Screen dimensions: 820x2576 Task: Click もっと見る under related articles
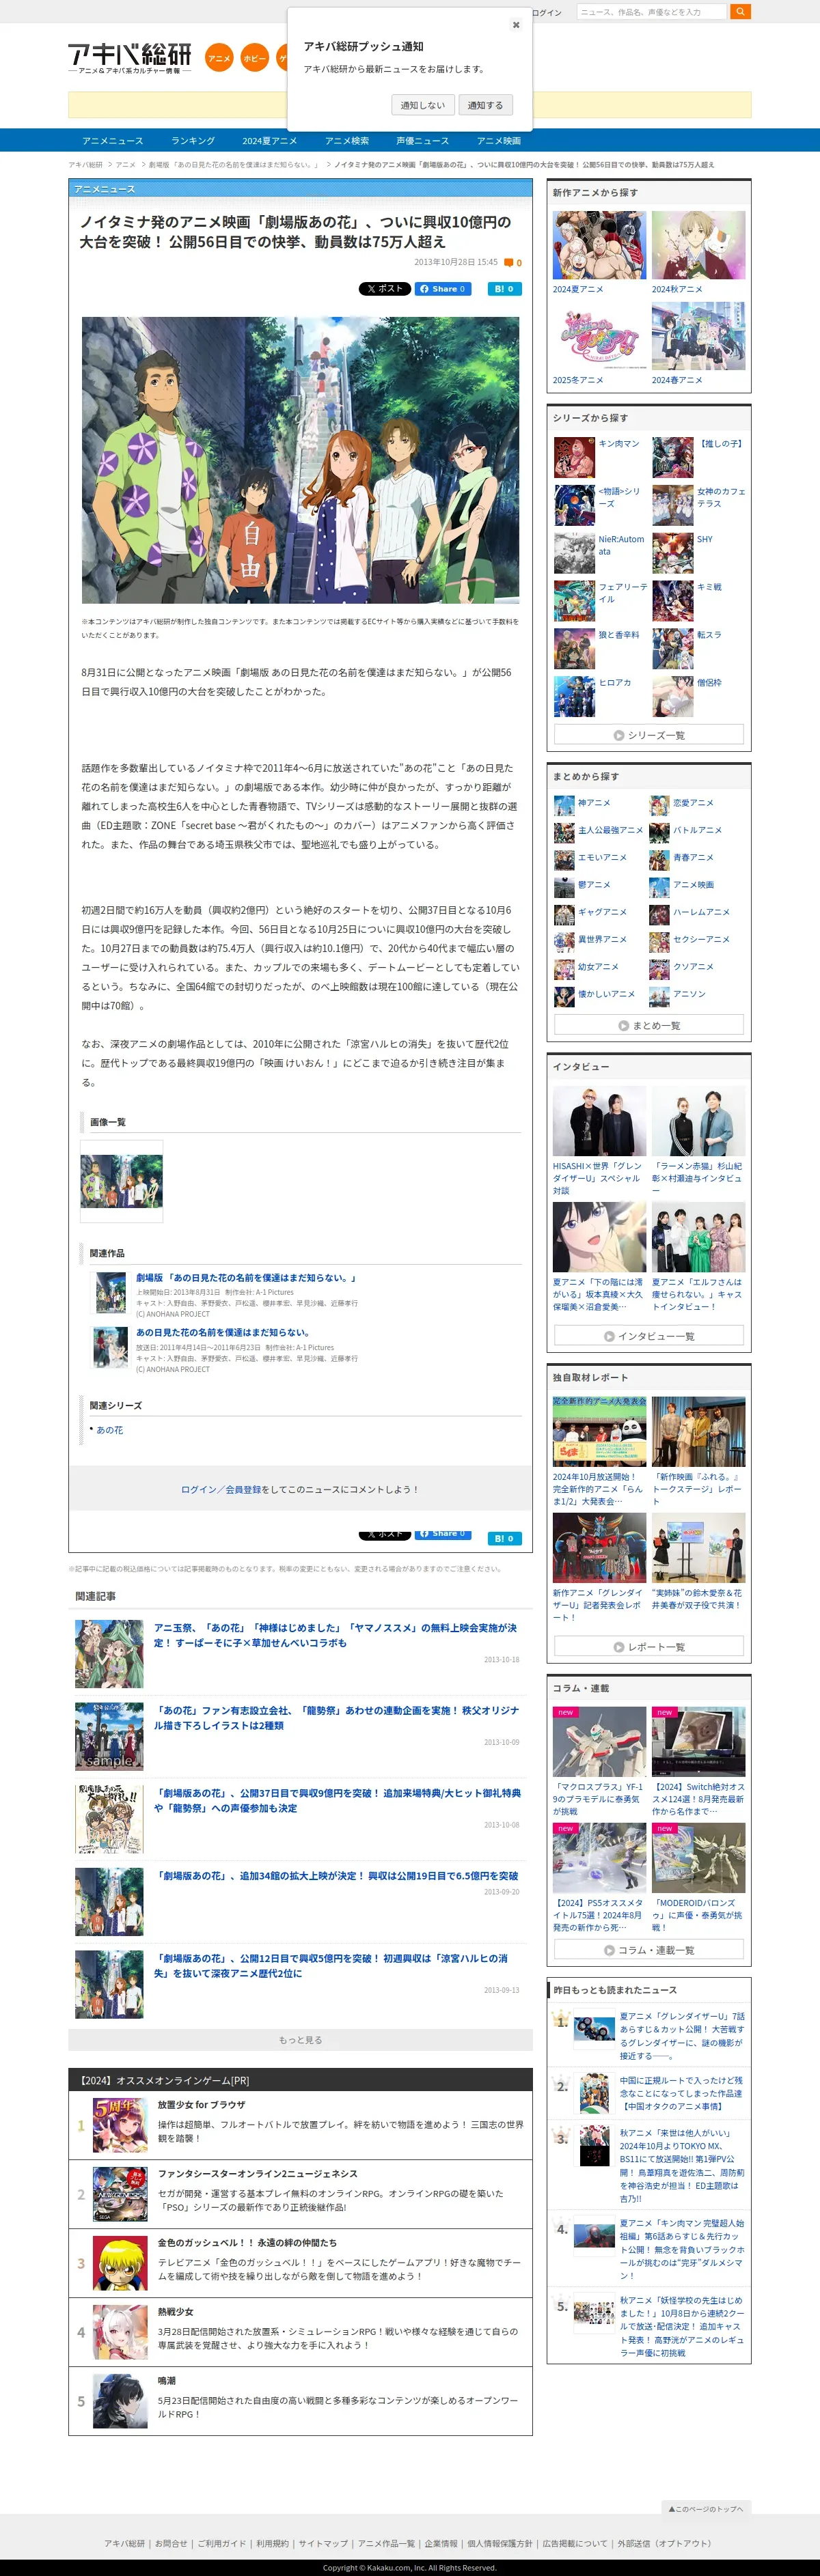(x=300, y=2040)
